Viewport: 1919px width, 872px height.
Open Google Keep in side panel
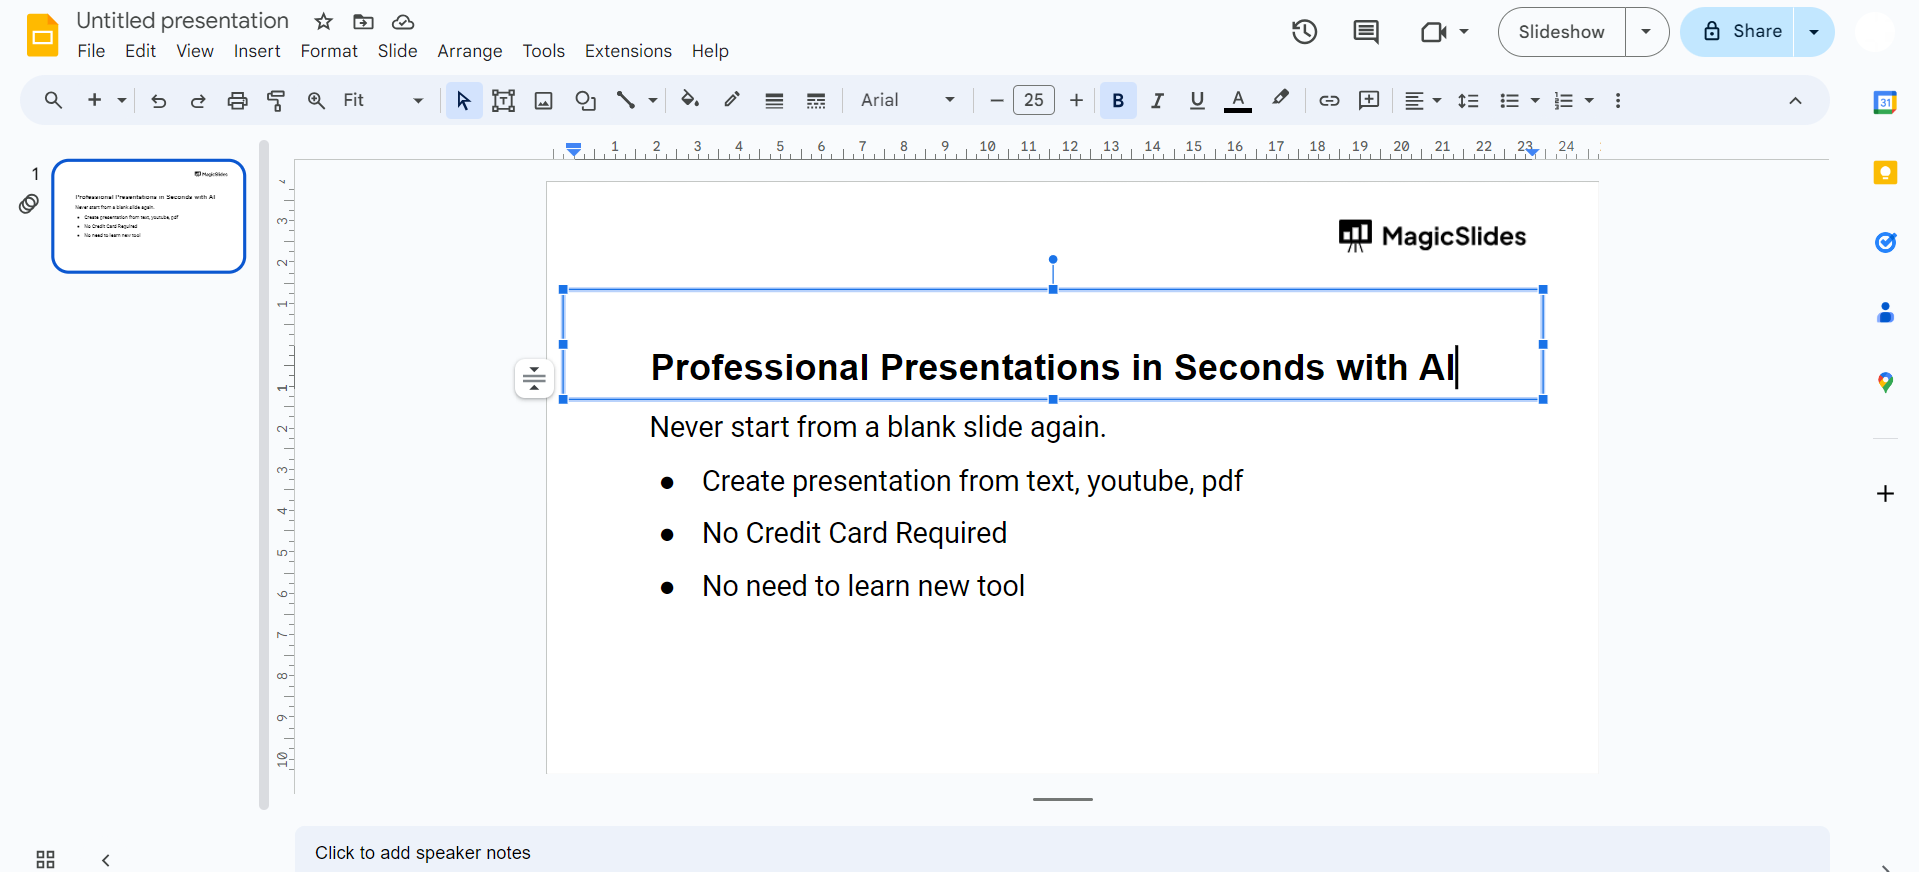pyautogui.click(x=1885, y=173)
